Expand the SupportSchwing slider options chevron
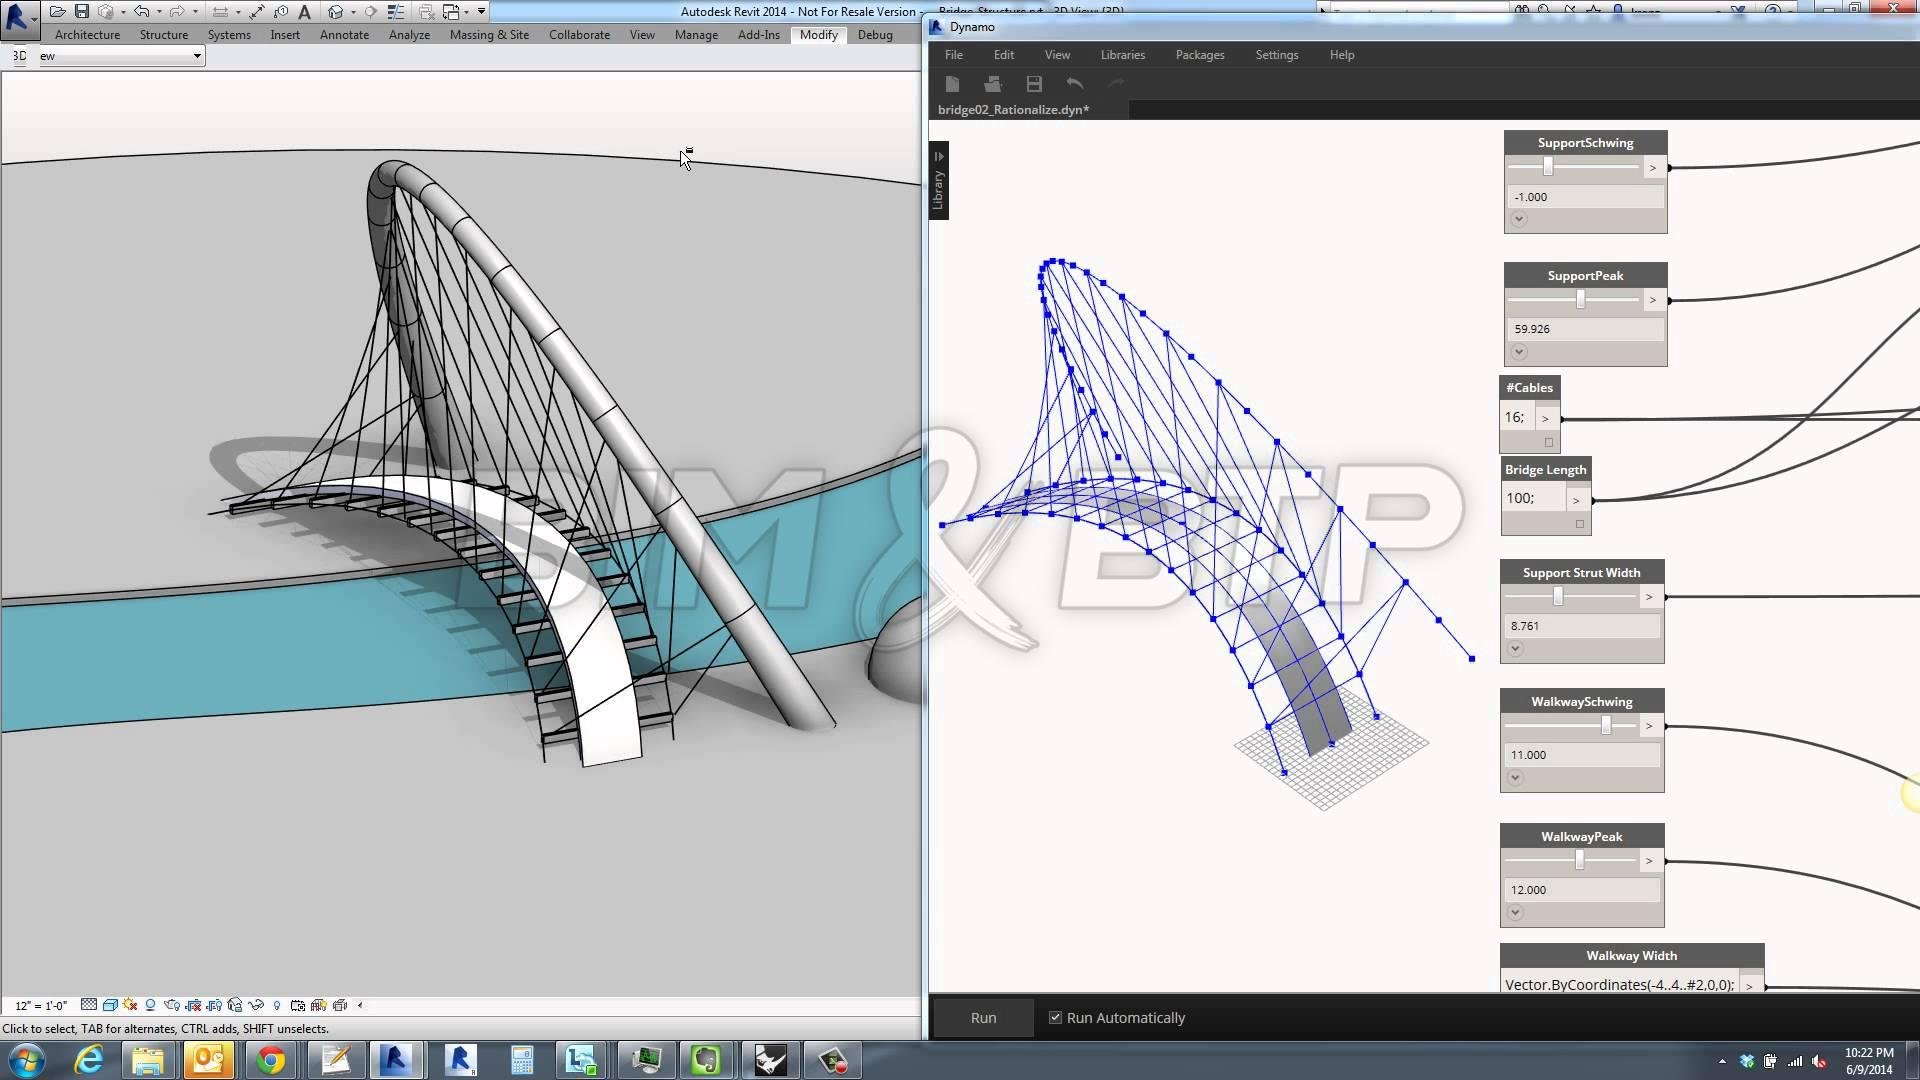The height and width of the screenshot is (1080, 1920). click(x=1519, y=219)
